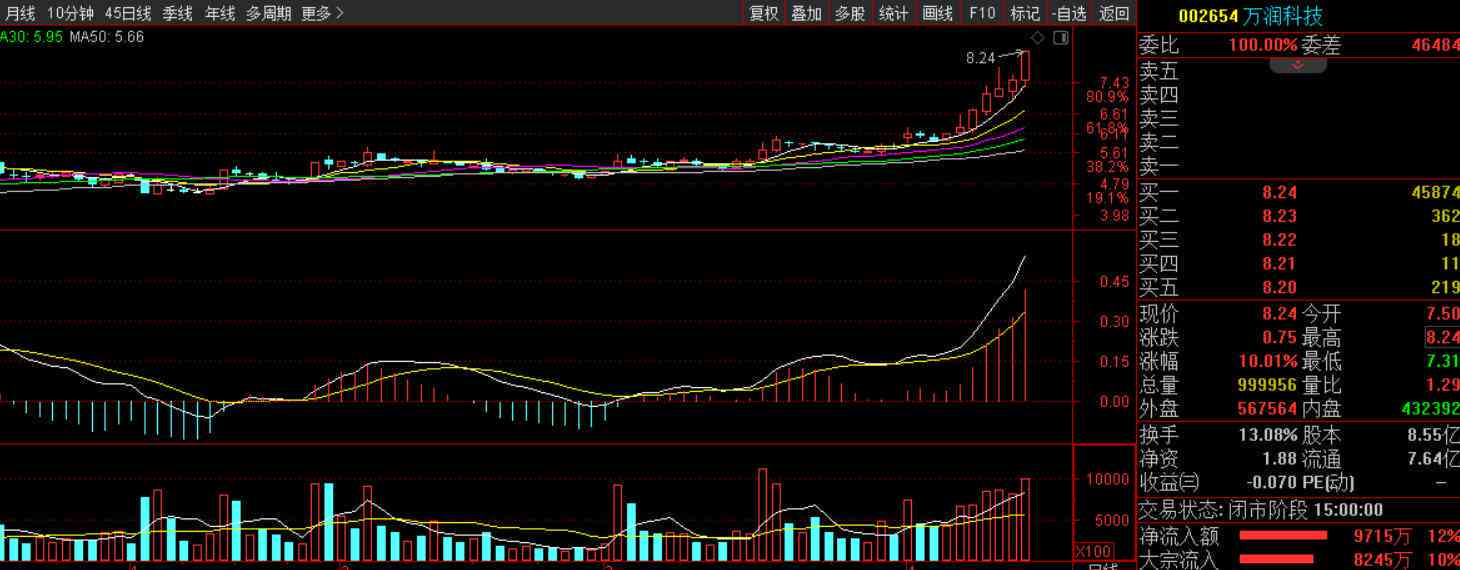Activate the 画线 drawing tool
Viewport: 1460px width, 570px height.
point(937,13)
